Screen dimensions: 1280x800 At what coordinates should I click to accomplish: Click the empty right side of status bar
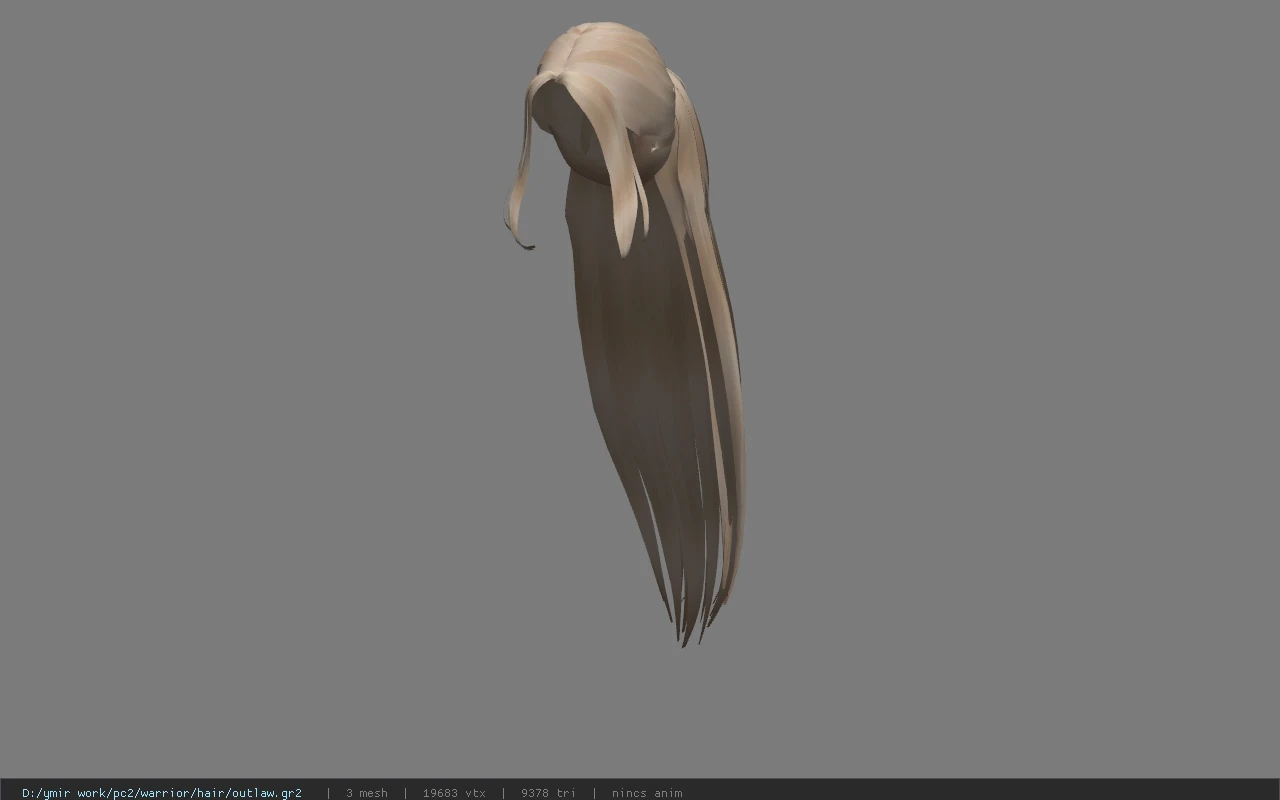980,792
